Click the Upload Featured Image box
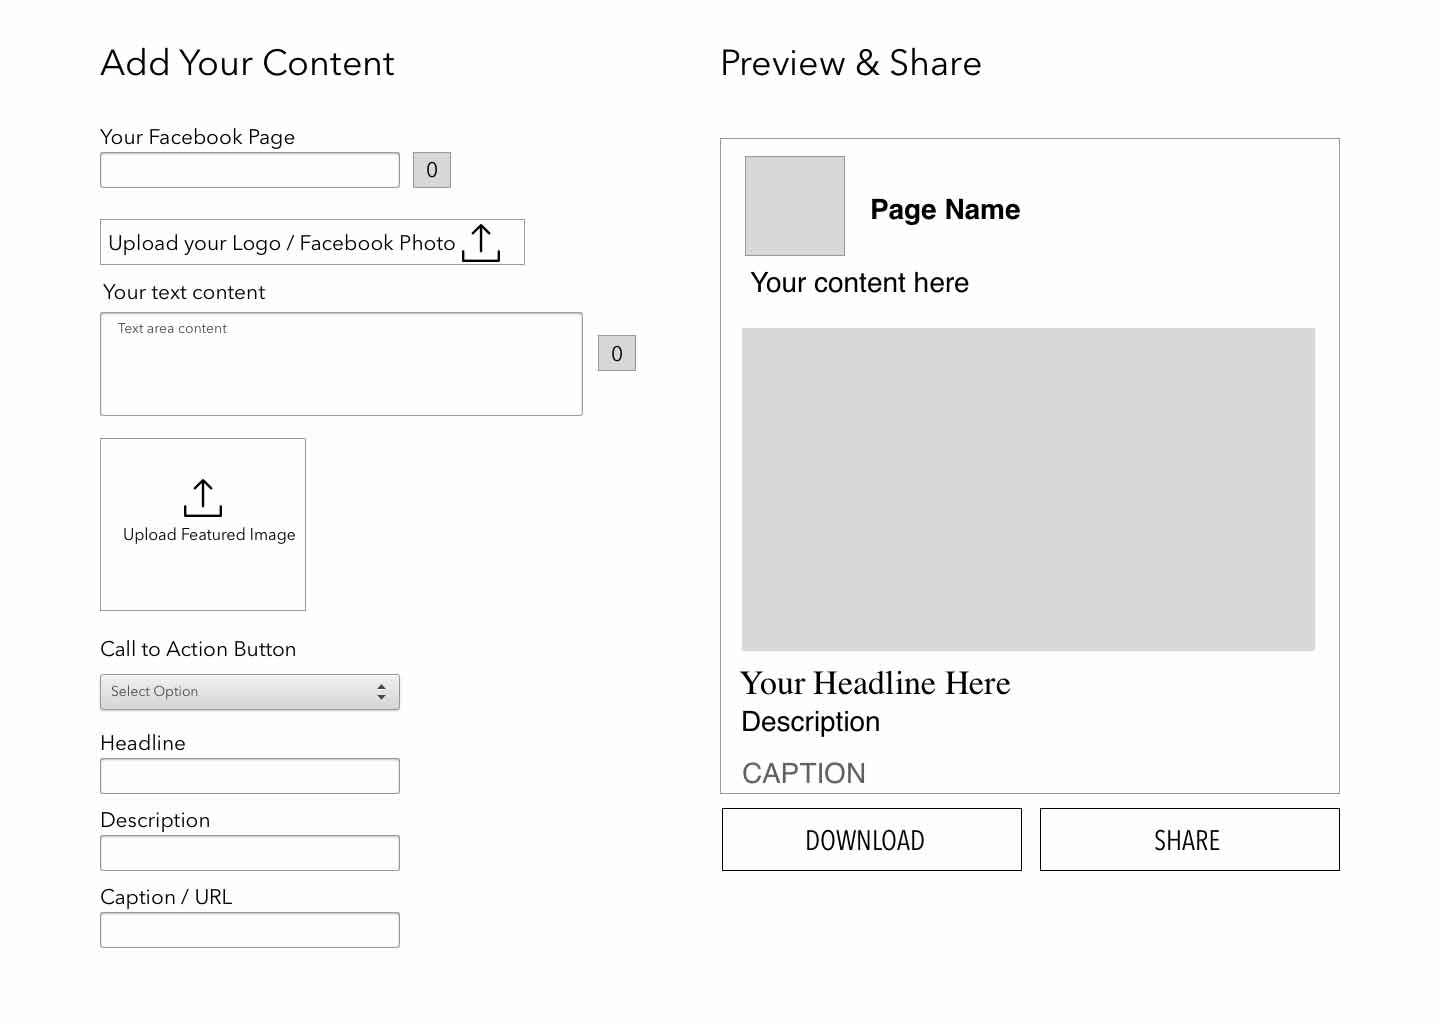The image size is (1440, 1024). (203, 524)
